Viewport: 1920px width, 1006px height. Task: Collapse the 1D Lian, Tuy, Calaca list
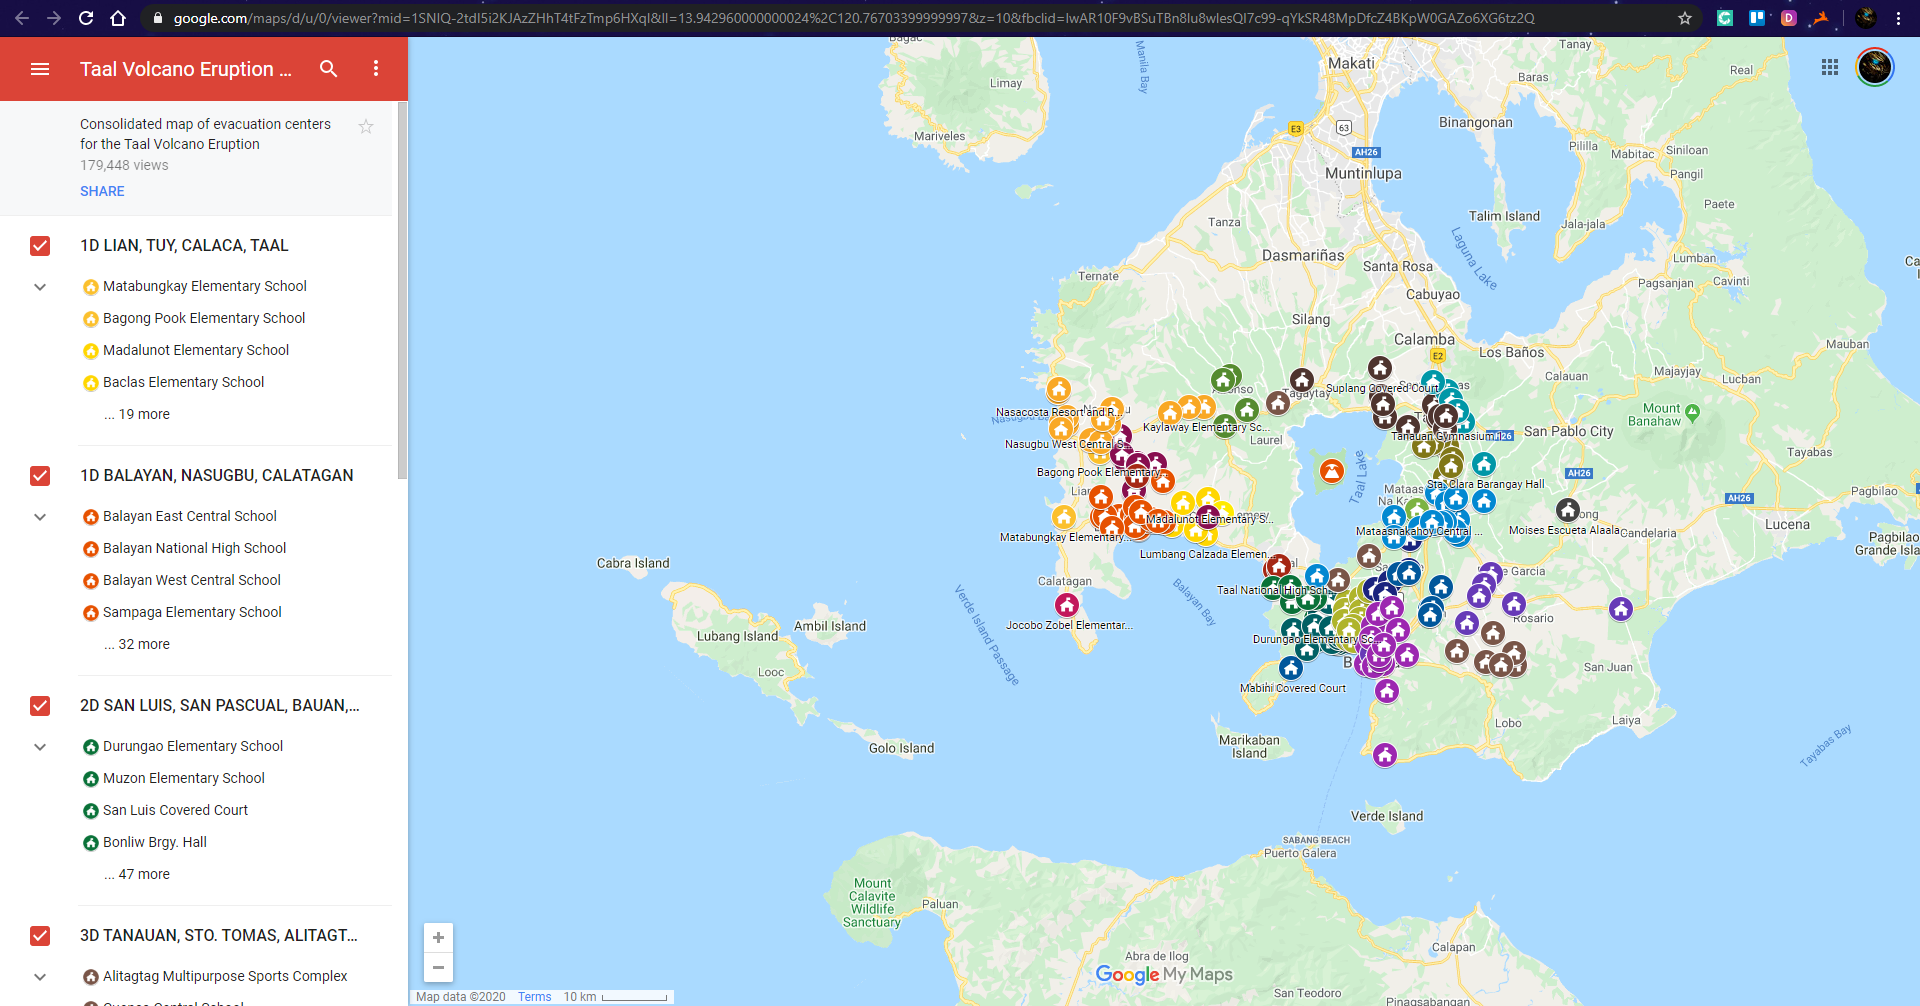(x=40, y=287)
